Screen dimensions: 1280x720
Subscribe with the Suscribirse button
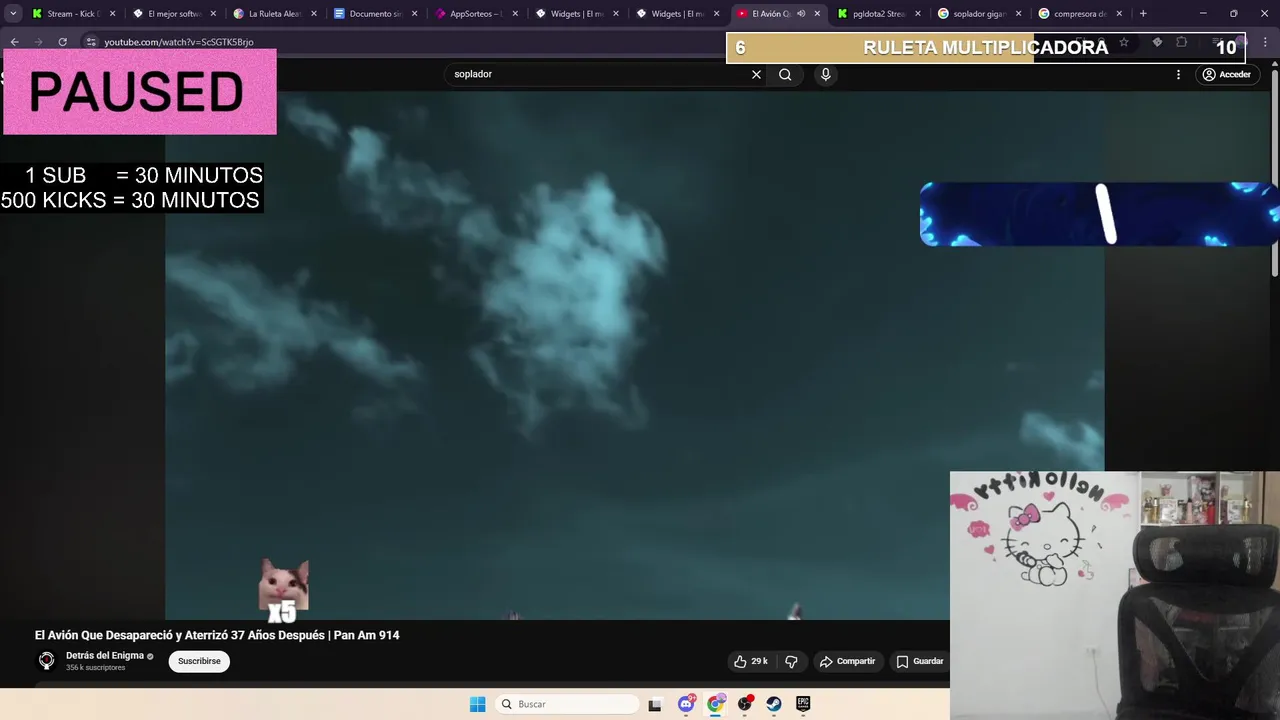pos(199,661)
